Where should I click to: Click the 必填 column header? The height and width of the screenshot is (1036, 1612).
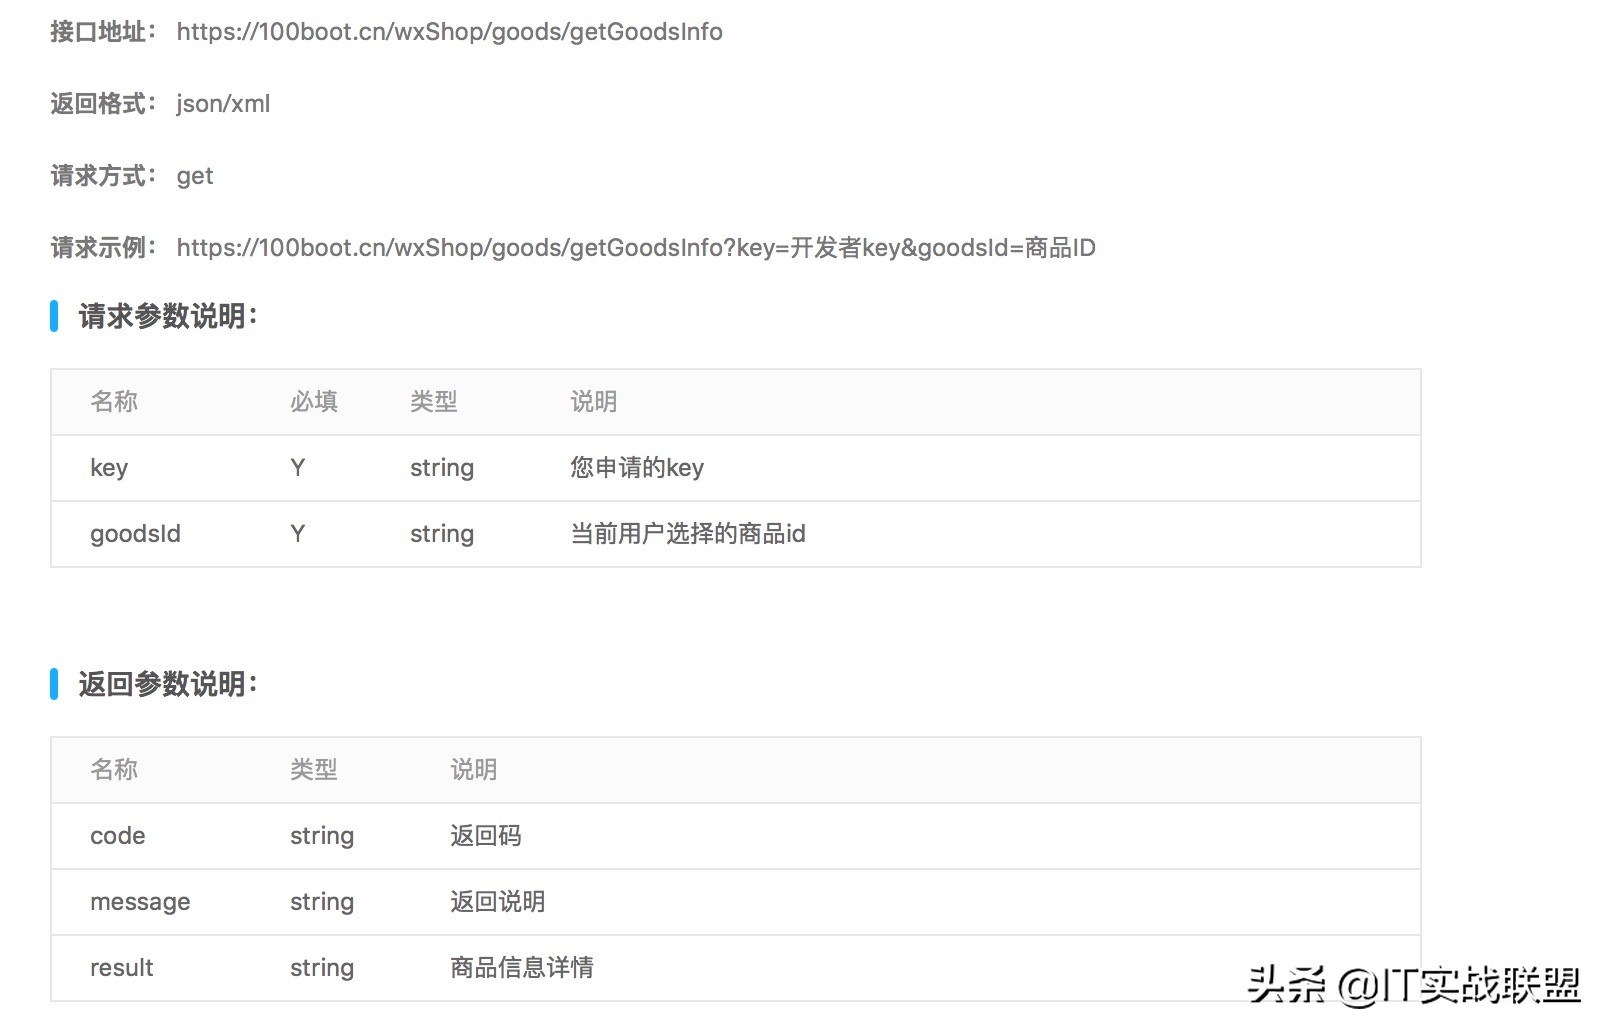pyautogui.click(x=313, y=401)
